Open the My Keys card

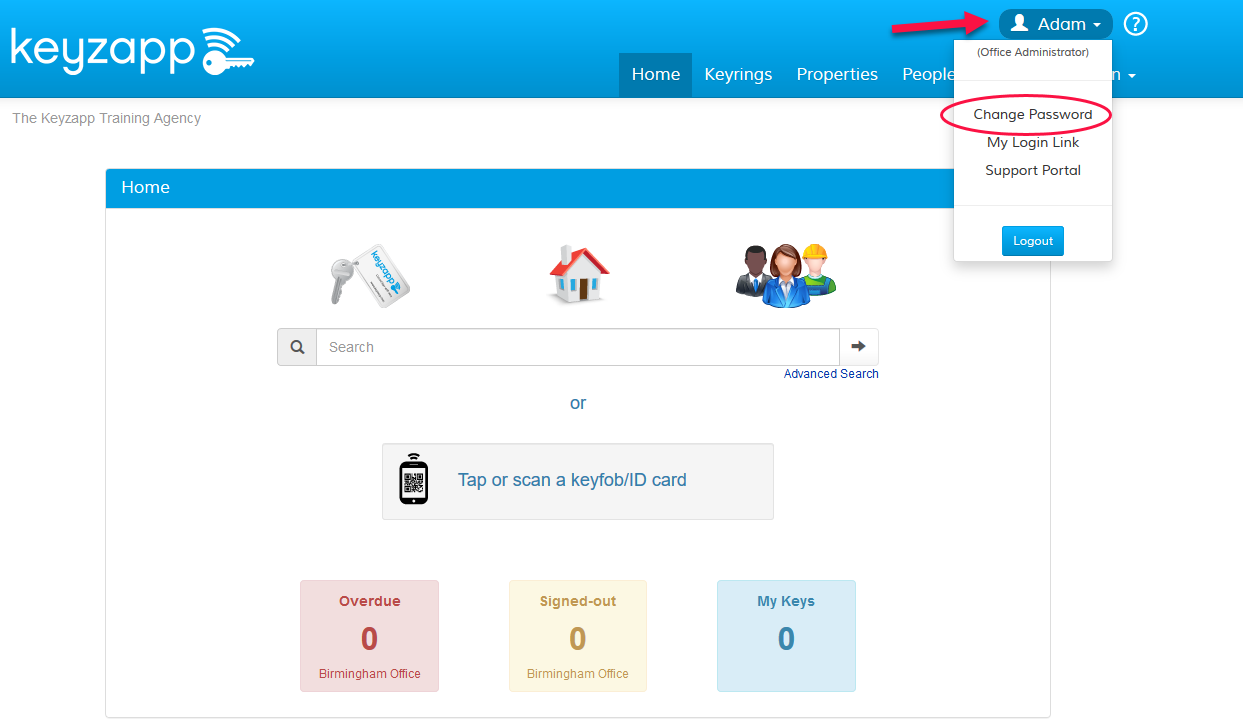point(786,636)
